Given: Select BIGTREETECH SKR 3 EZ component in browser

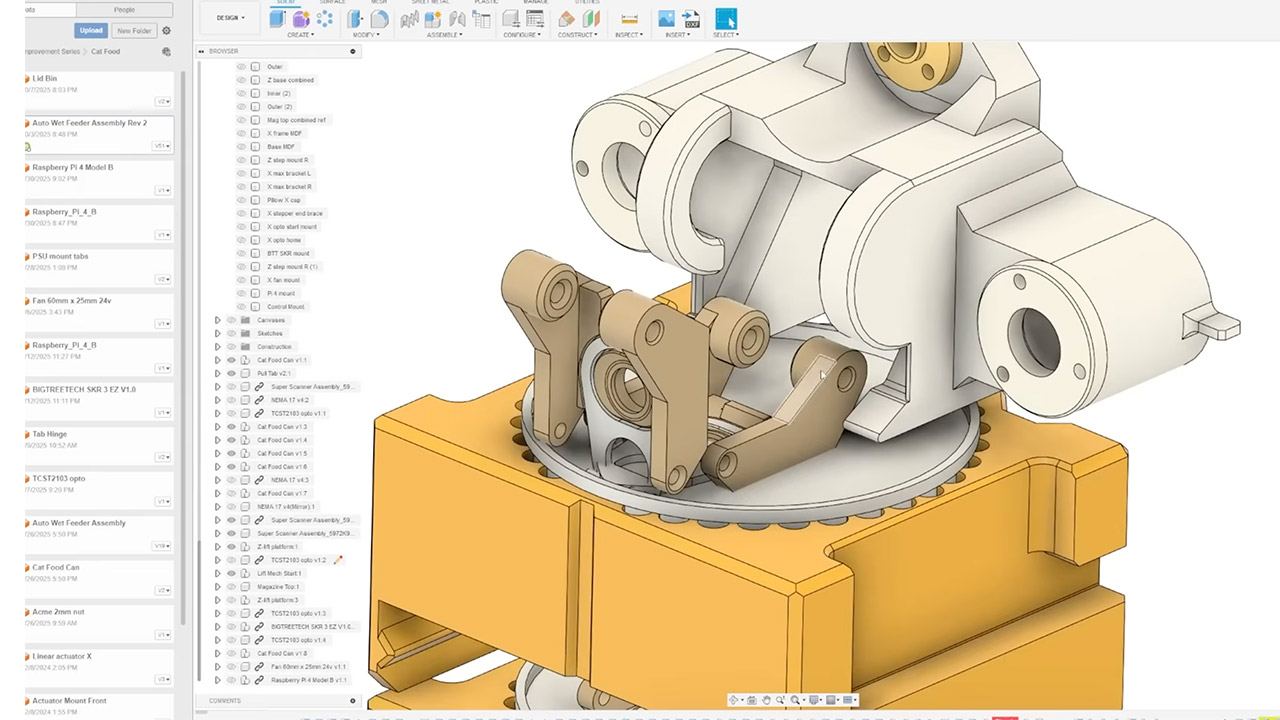Looking at the screenshot, I should [x=312, y=627].
